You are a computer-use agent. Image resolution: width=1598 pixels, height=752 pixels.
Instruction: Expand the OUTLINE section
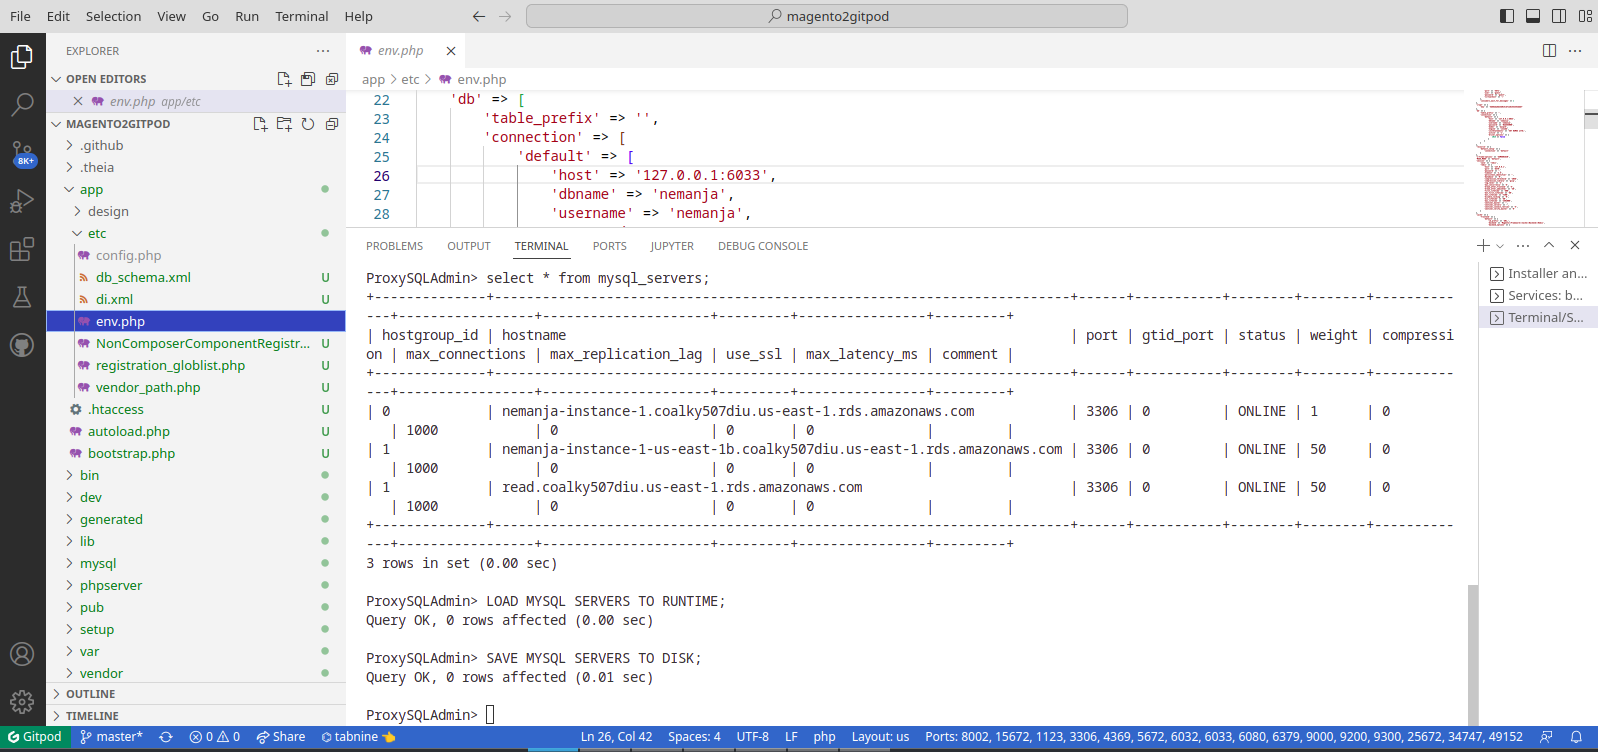coord(90,694)
